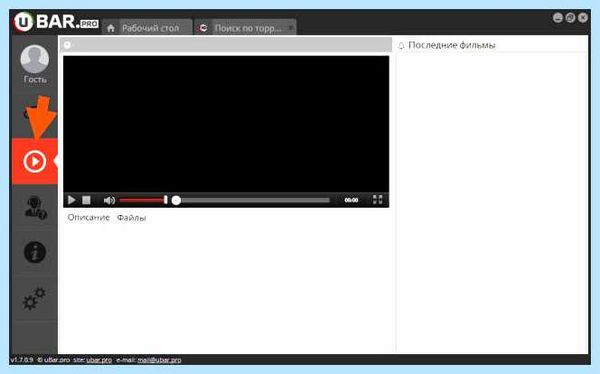600x374 pixels.
Task: Open the Файлы tab
Action: (x=131, y=218)
